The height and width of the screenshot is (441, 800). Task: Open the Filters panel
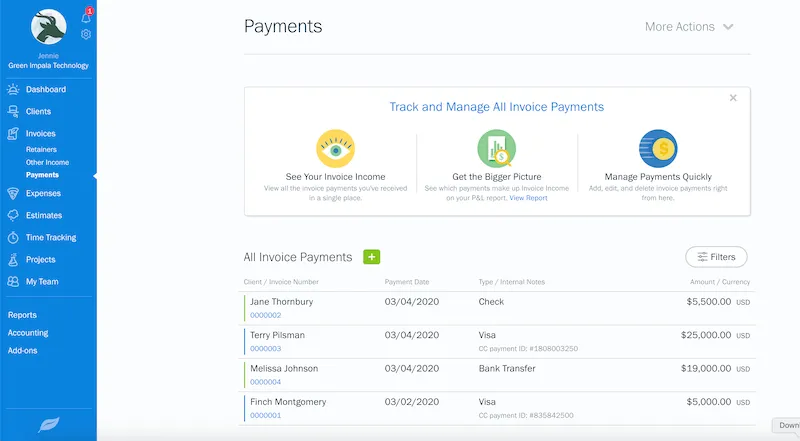tap(716, 257)
